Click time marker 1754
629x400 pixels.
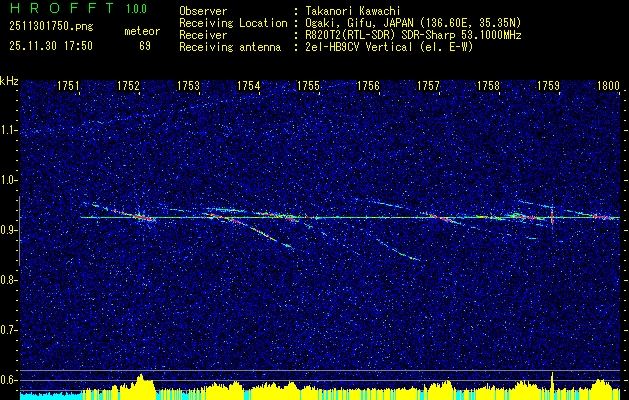click(x=249, y=86)
